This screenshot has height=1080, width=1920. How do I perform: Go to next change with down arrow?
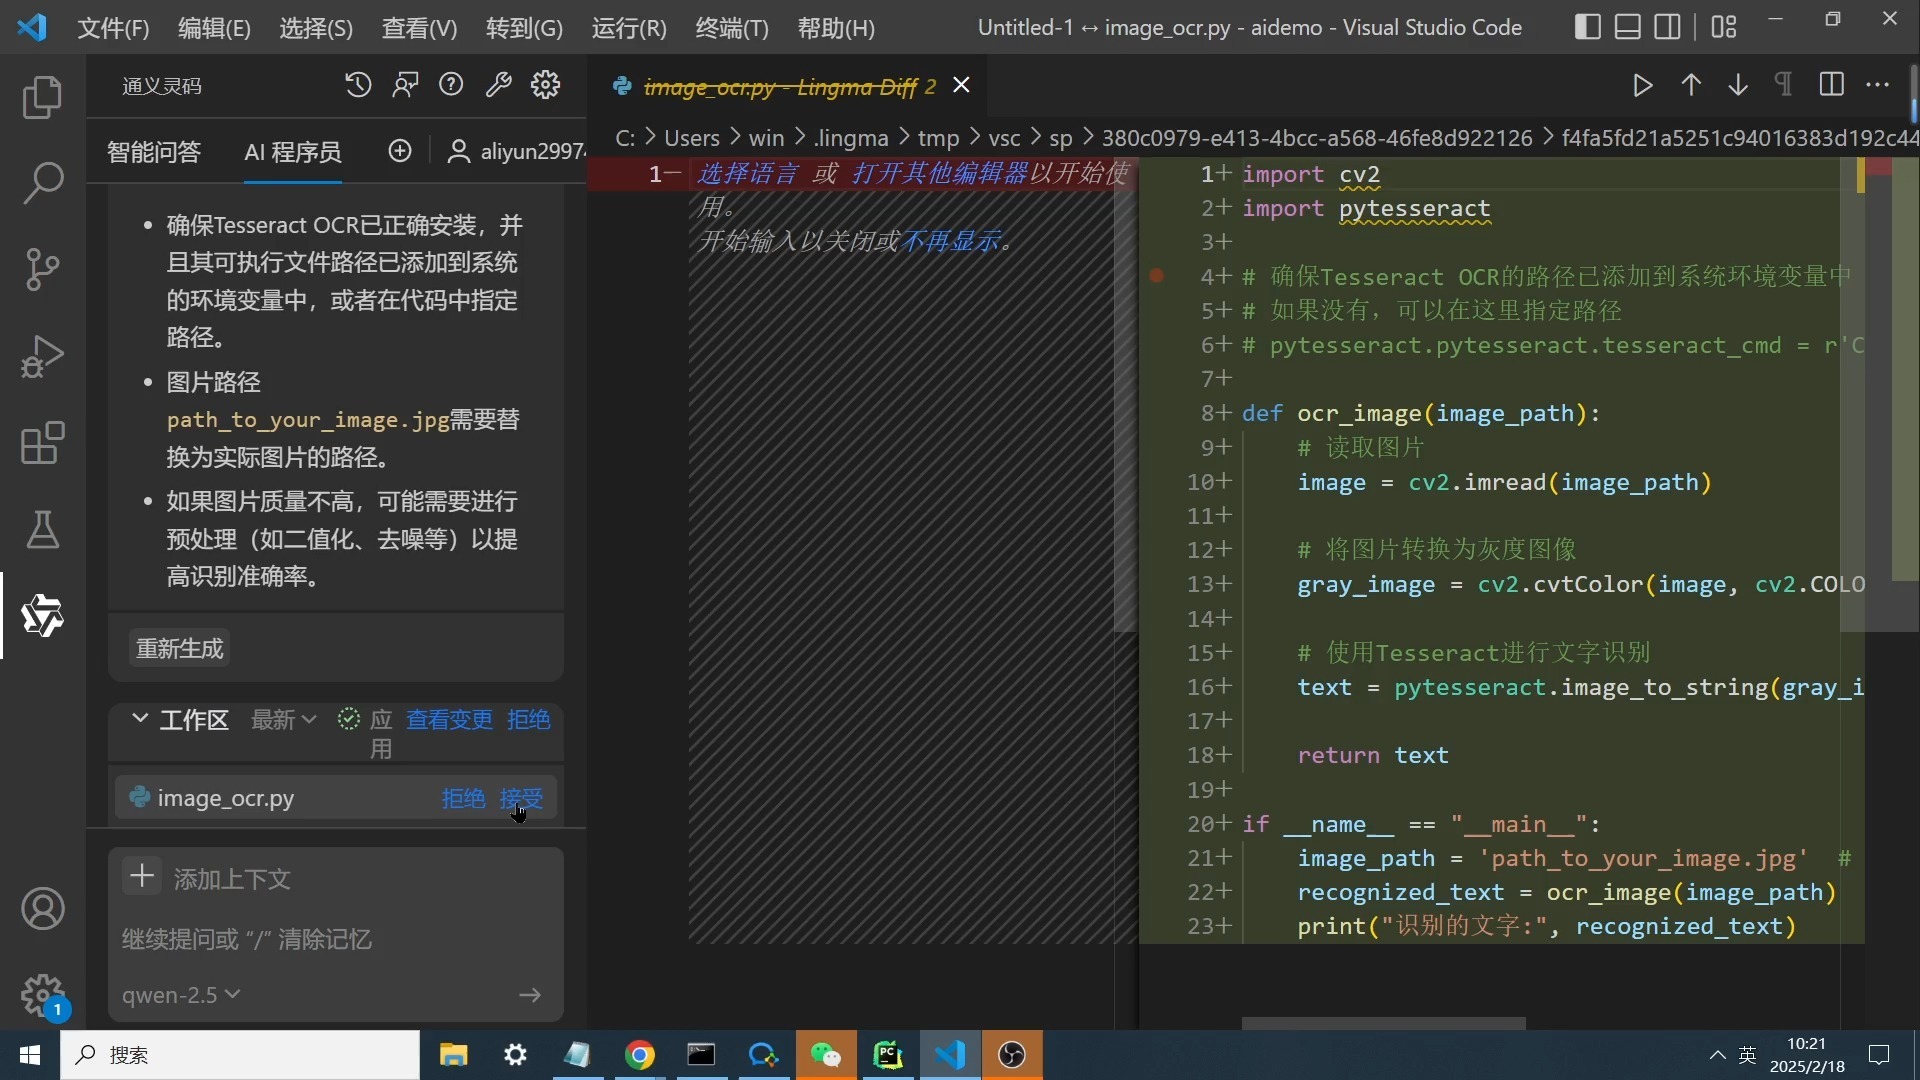pyautogui.click(x=1738, y=85)
